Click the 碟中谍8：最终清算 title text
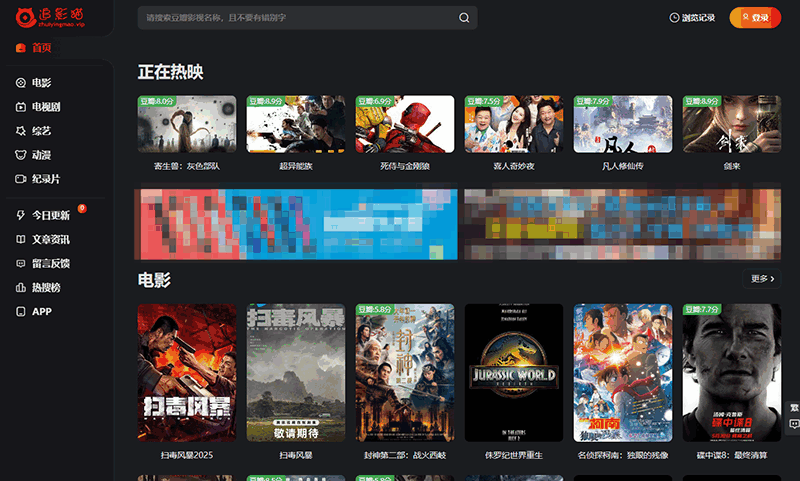The image size is (800, 481). (x=732, y=455)
